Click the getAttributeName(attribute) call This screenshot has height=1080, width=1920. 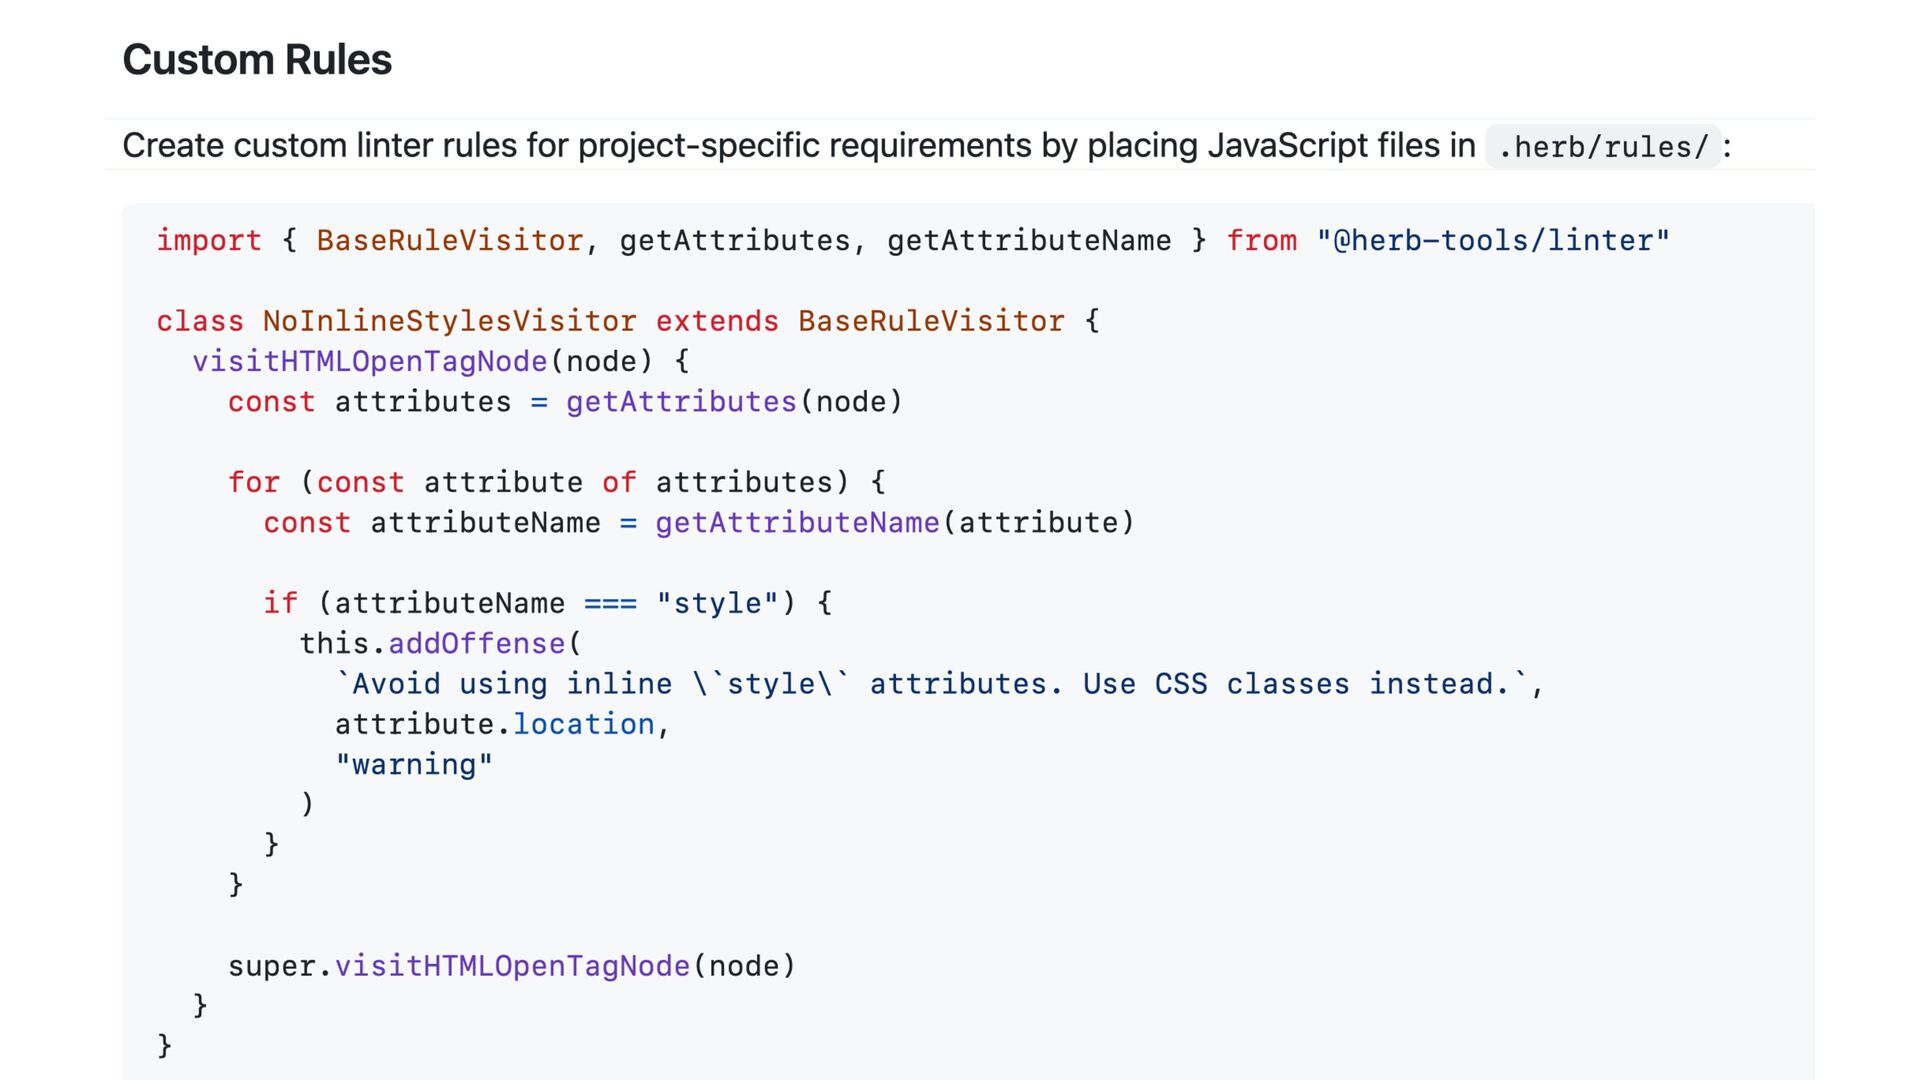[x=894, y=523]
